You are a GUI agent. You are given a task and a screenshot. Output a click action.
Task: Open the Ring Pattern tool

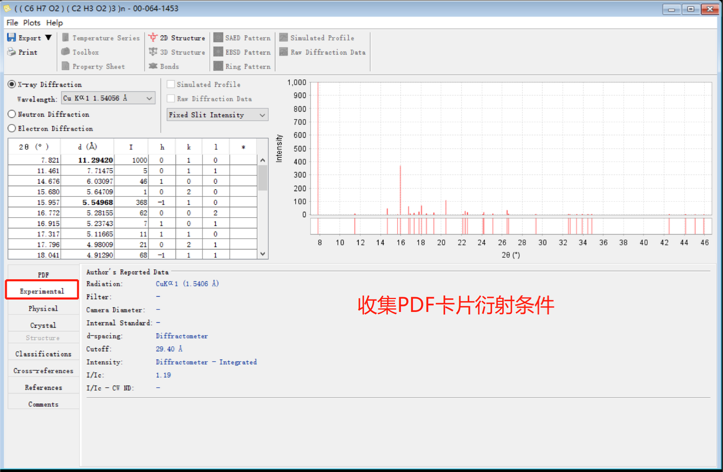pos(219,66)
